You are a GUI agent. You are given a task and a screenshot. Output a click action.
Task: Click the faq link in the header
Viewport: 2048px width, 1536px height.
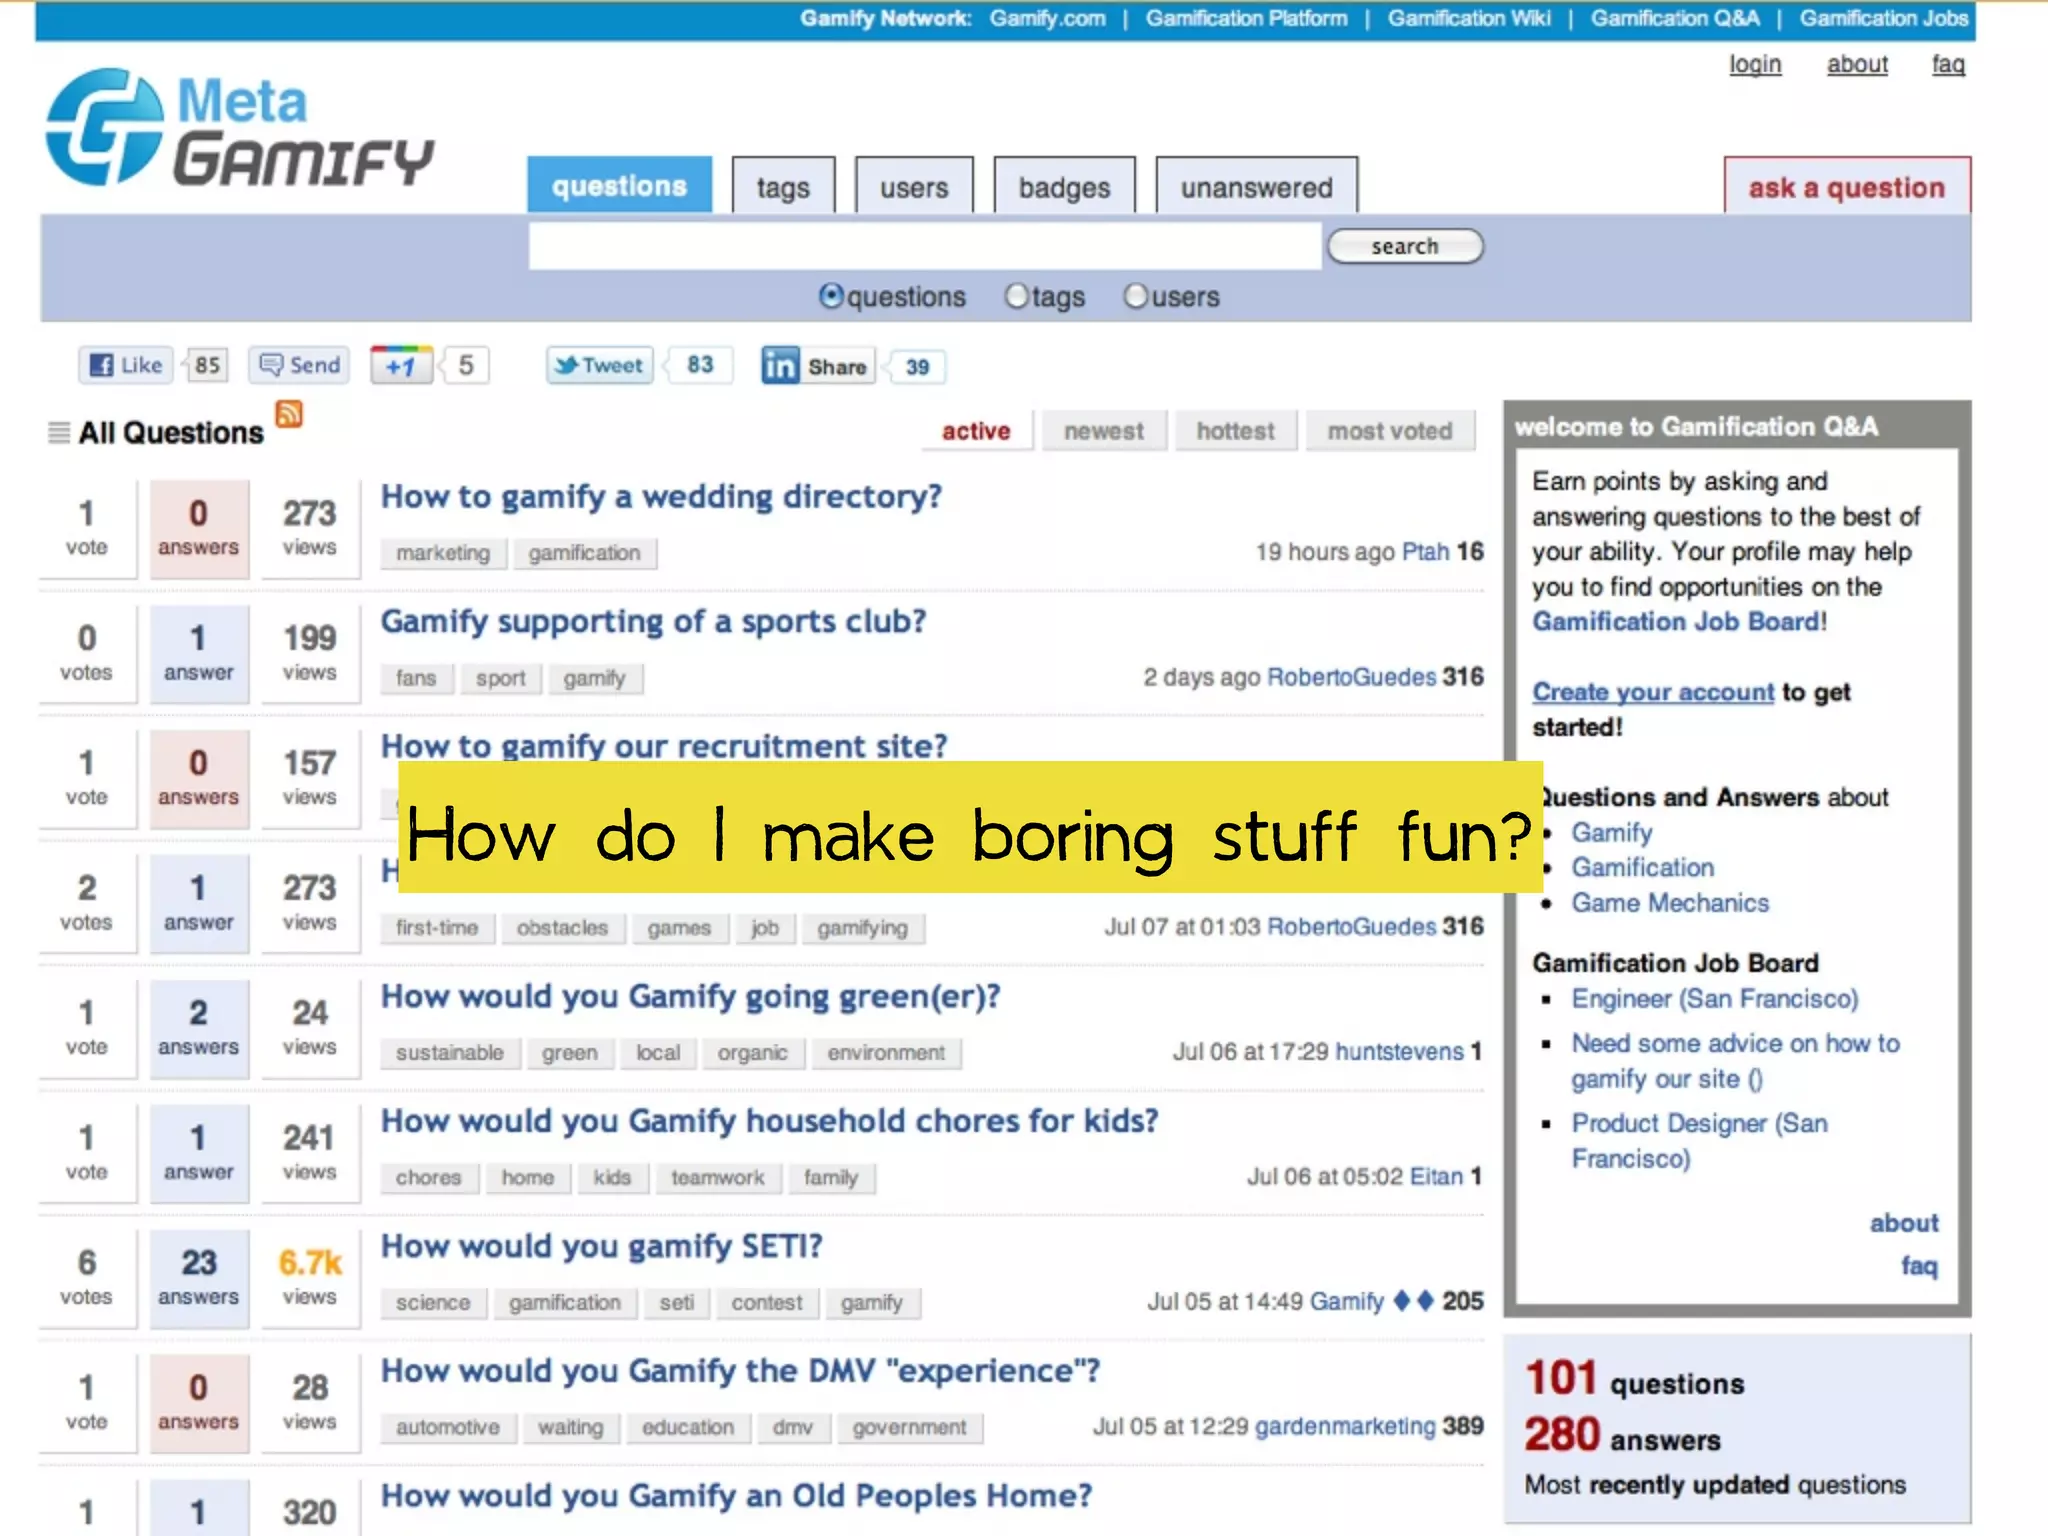1948,65
